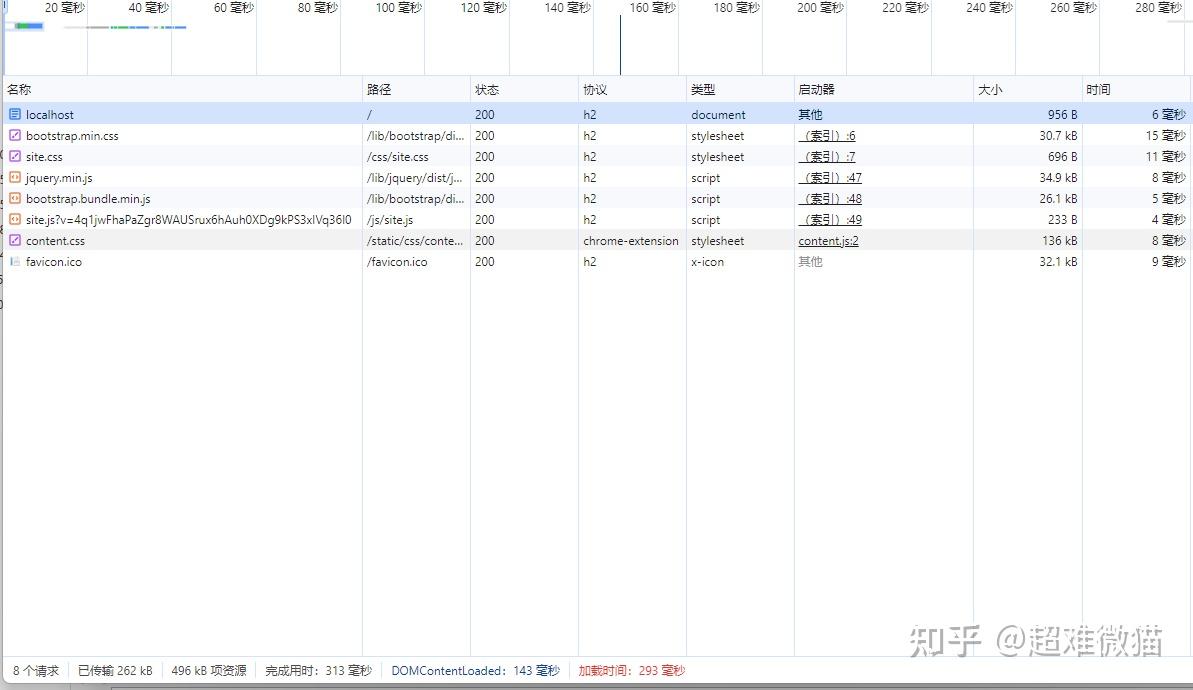Sort requests by the 名称 column
The height and width of the screenshot is (690, 1193).
(18, 89)
